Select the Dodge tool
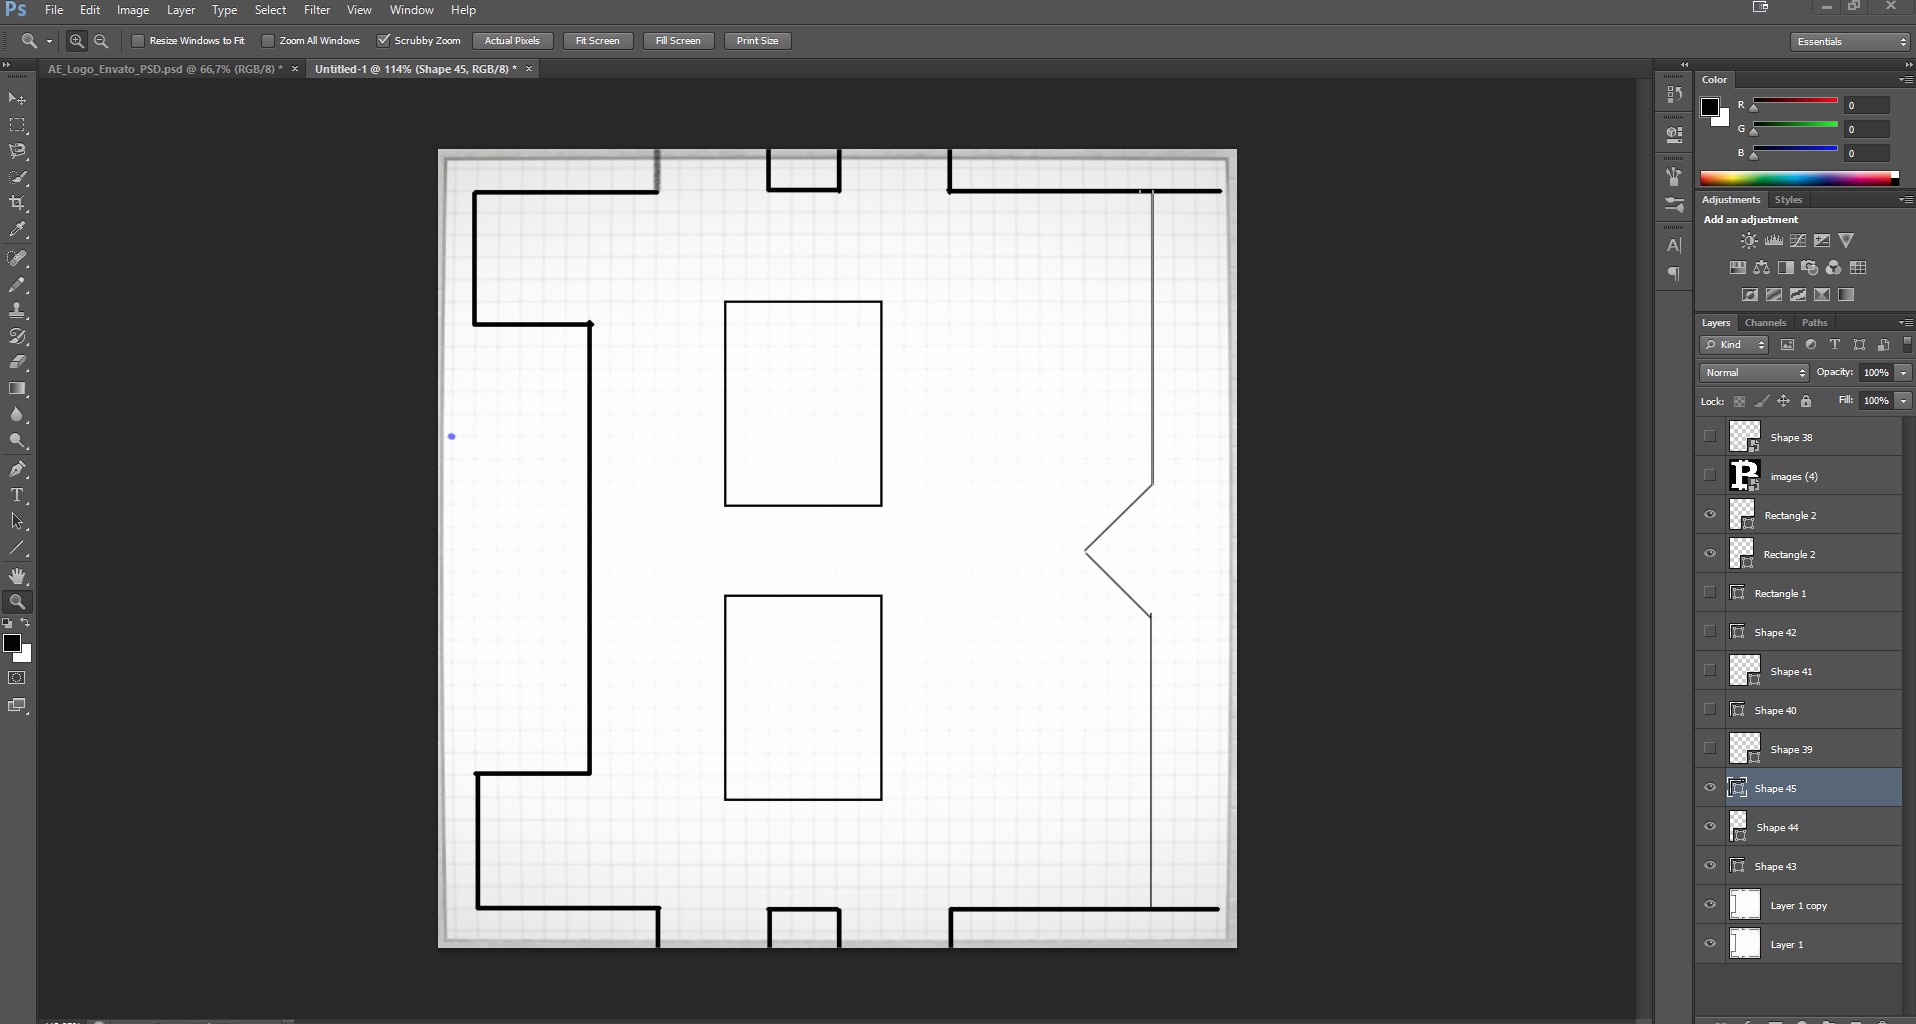 pos(17,440)
